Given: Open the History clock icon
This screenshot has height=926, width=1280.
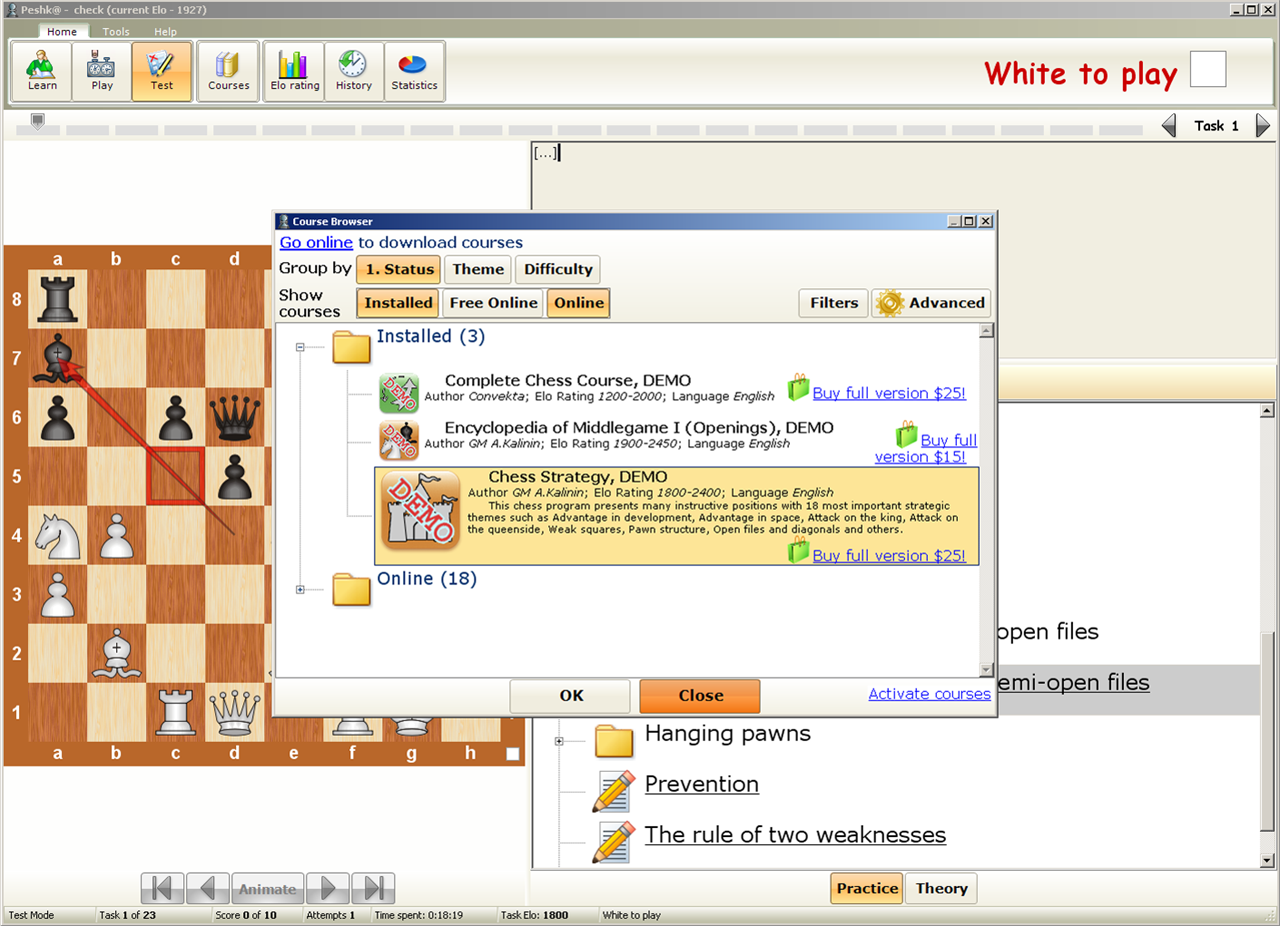Looking at the screenshot, I should 353,72.
